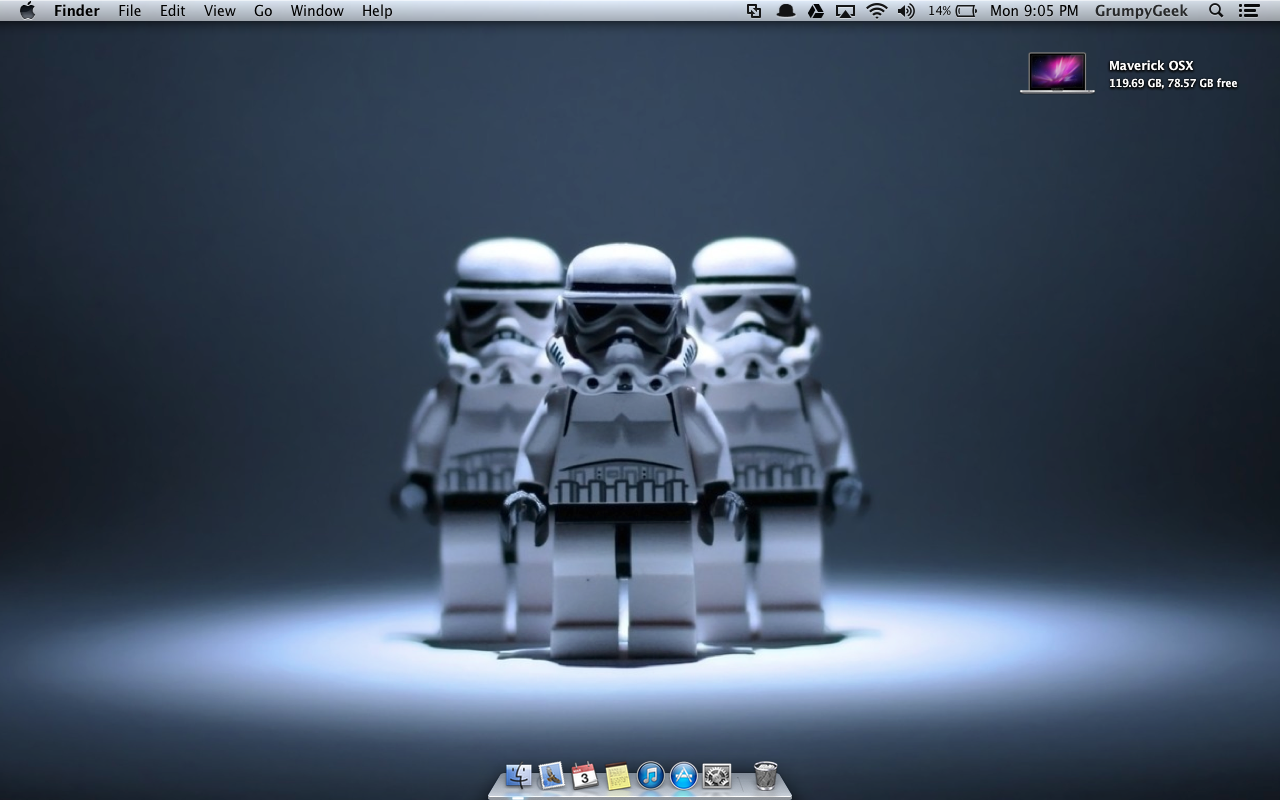Click the 119.69 GB, 78.57 GB free text
Screen dimensions: 1280x800
tap(1173, 83)
